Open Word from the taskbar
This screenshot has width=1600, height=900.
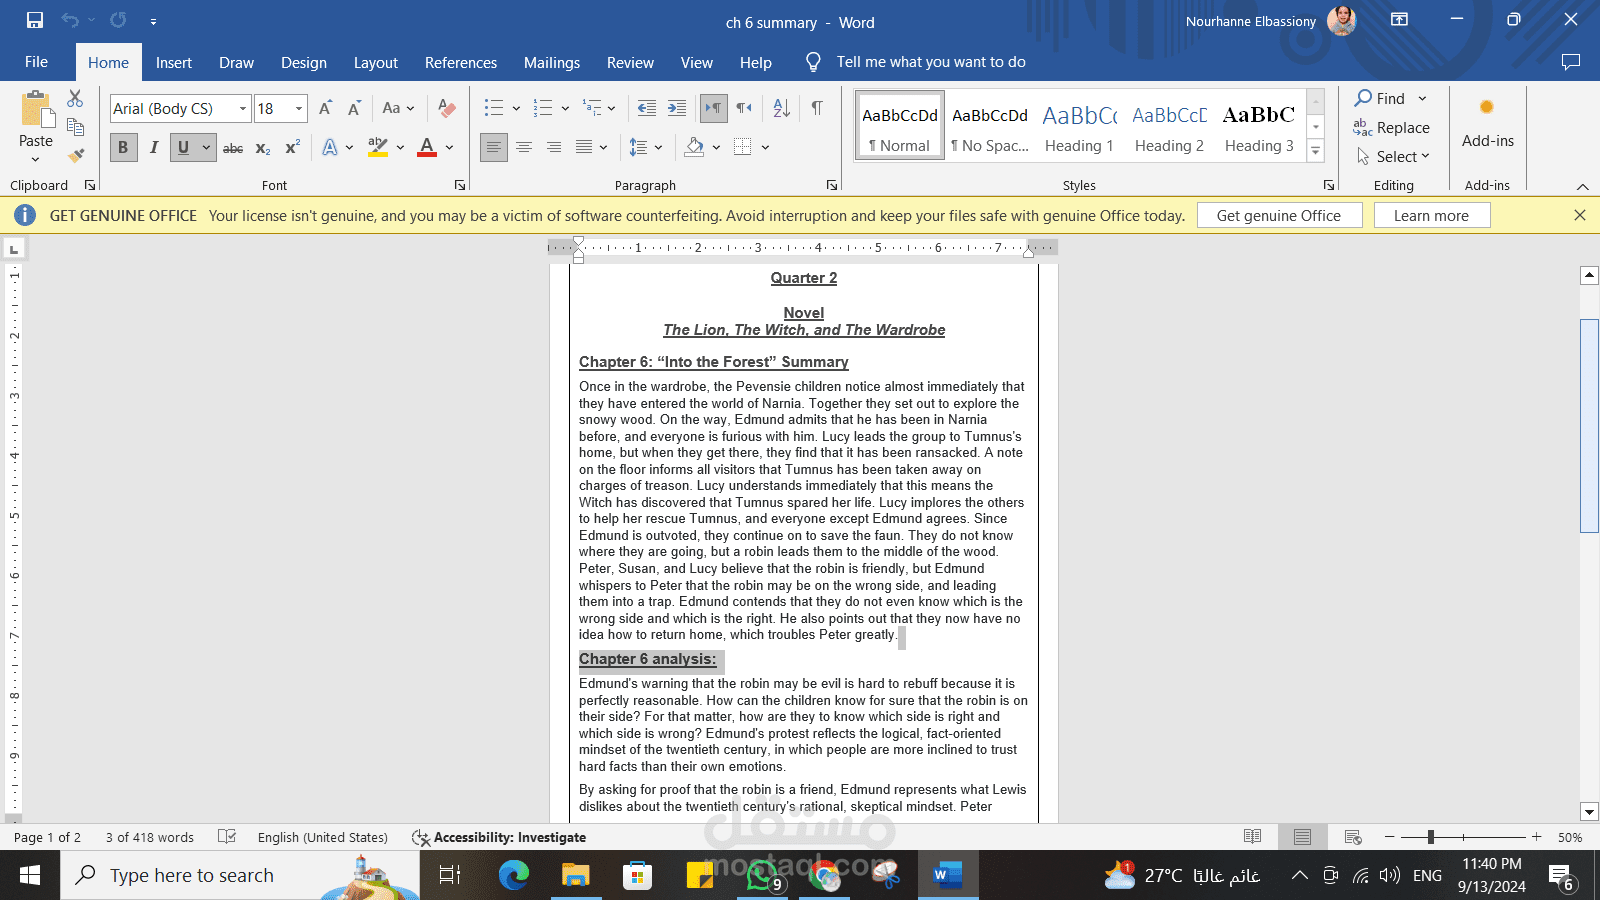coord(946,874)
